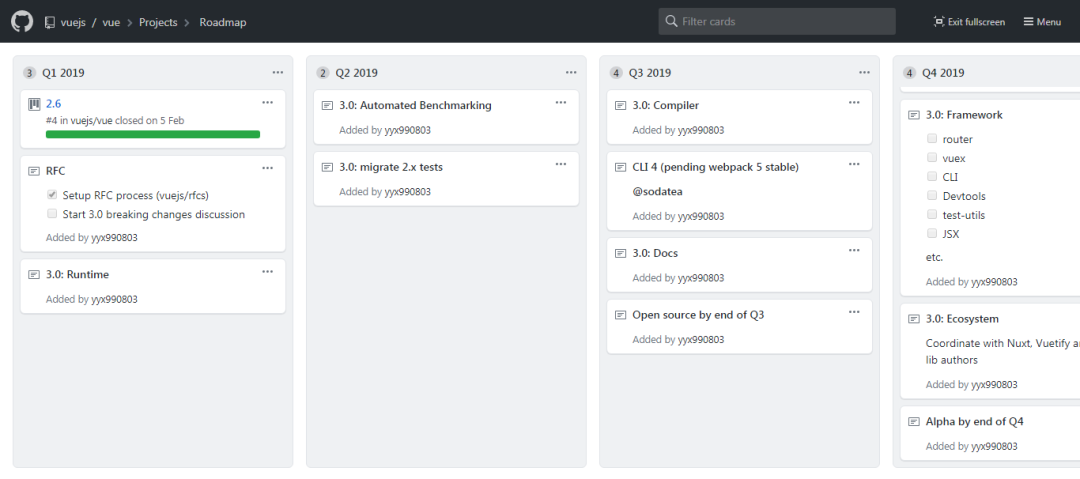Viewport: 1080px width, 479px height.
Task: Open the 2.6 milestone link
Action: click(x=54, y=103)
